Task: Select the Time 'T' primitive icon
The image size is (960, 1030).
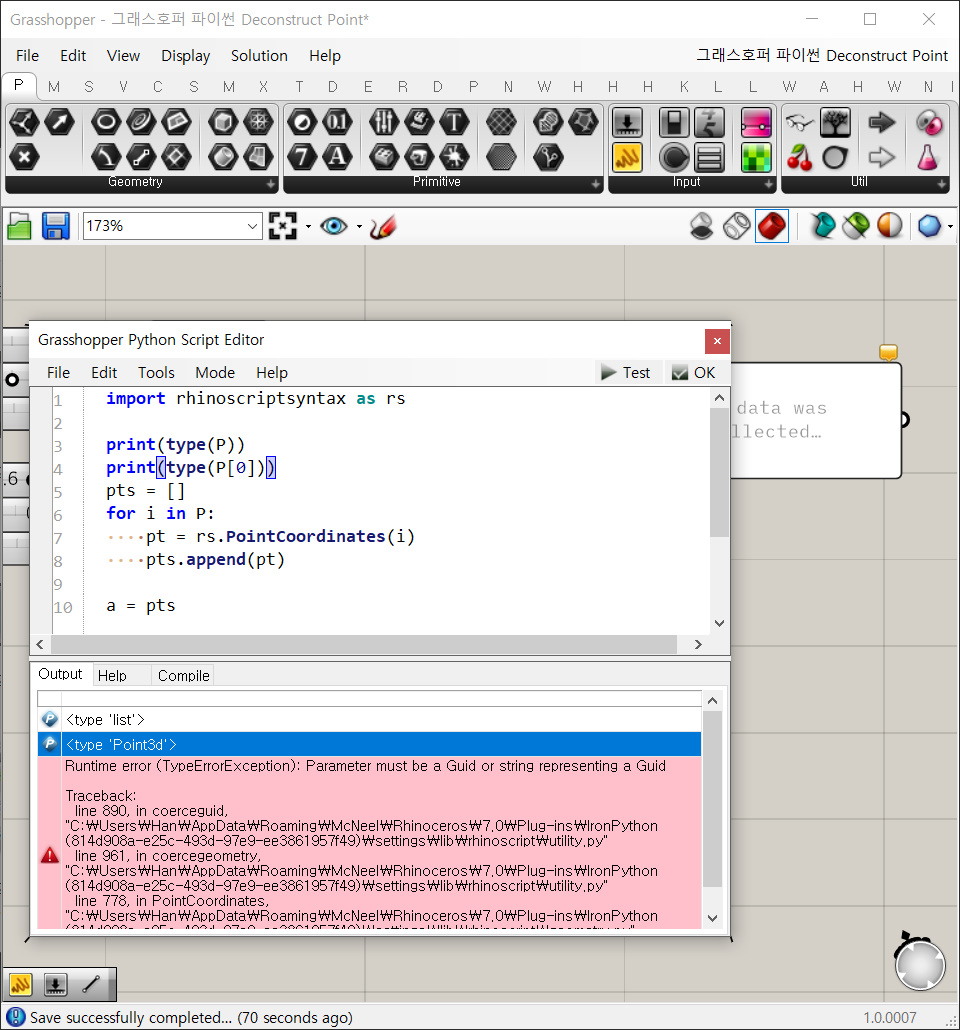Action: click(454, 122)
